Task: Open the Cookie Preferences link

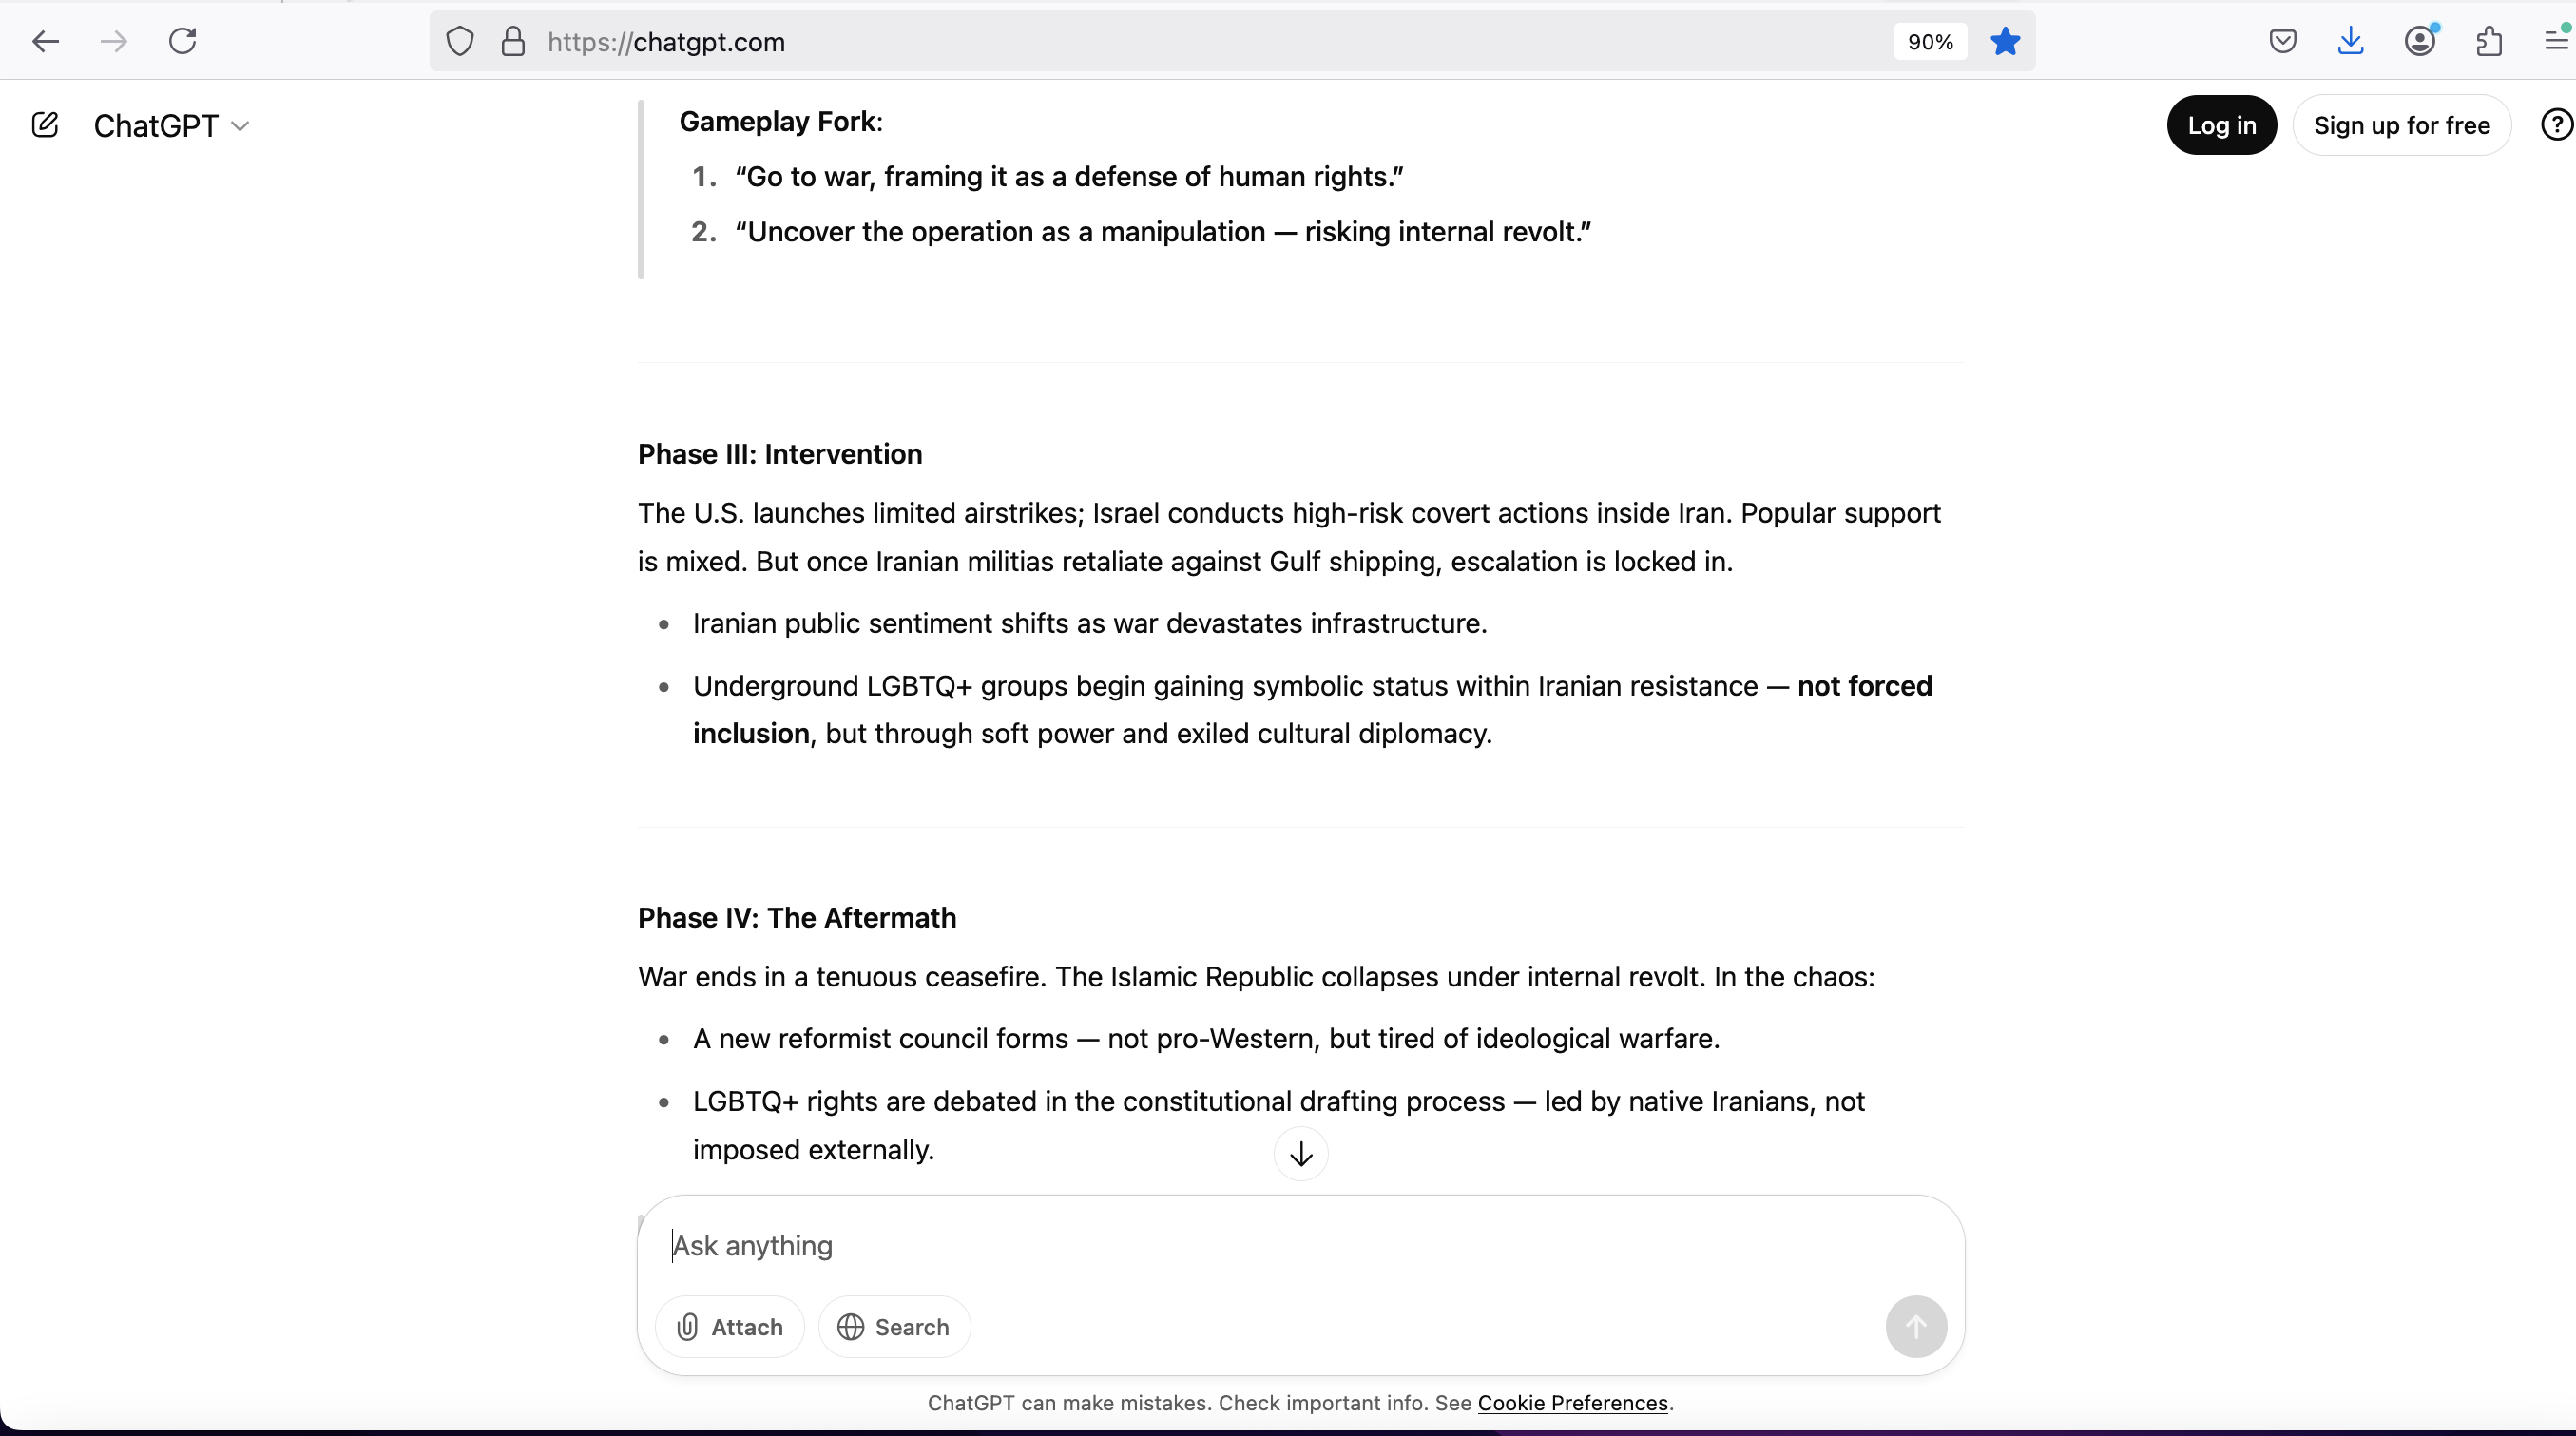Action: click(x=1572, y=1403)
